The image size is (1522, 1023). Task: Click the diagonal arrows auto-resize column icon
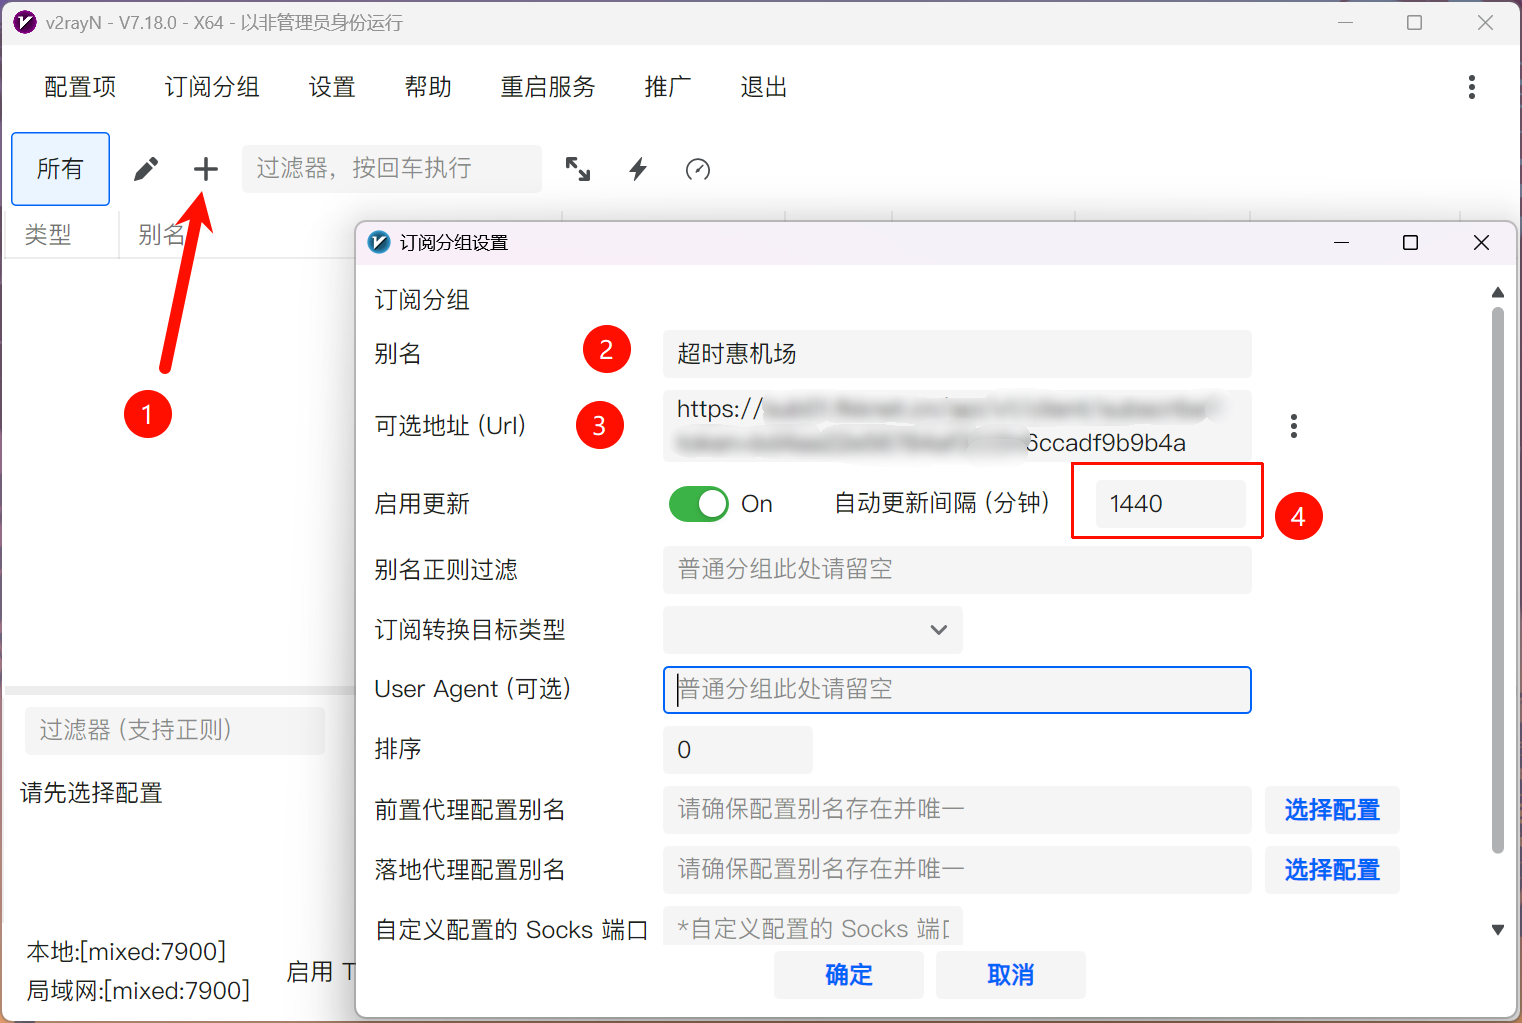coord(578,169)
